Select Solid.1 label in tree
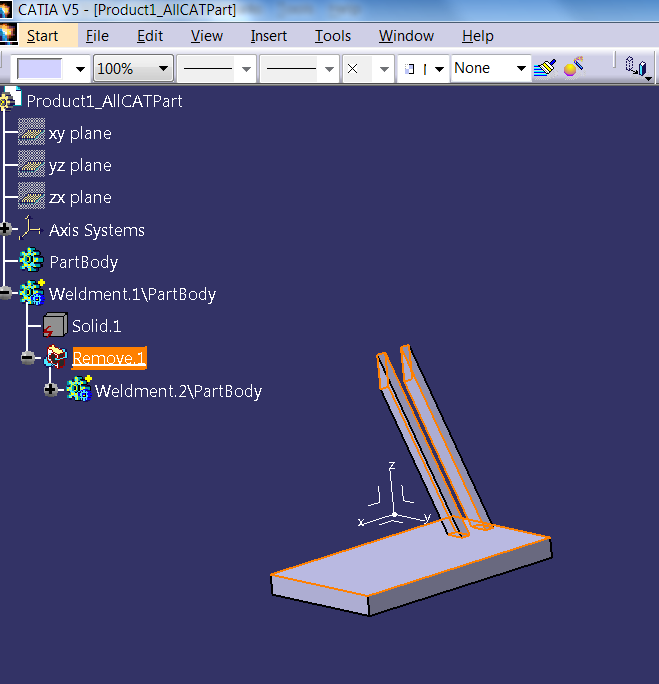The height and width of the screenshot is (684, 659). (x=96, y=326)
